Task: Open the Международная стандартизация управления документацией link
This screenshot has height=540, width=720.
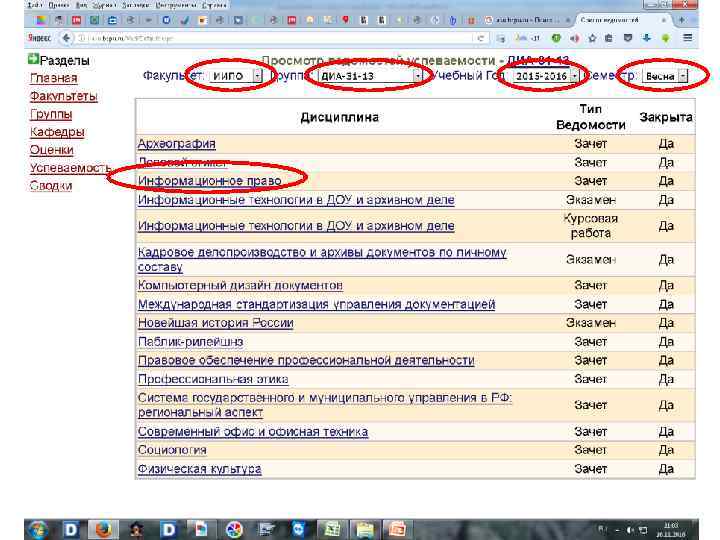Action: pos(316,304)
